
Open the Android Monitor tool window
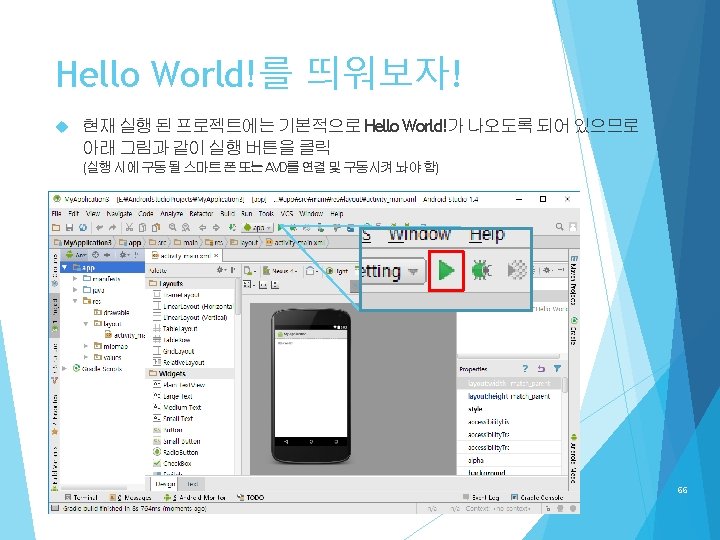click(x=196, y=497)
